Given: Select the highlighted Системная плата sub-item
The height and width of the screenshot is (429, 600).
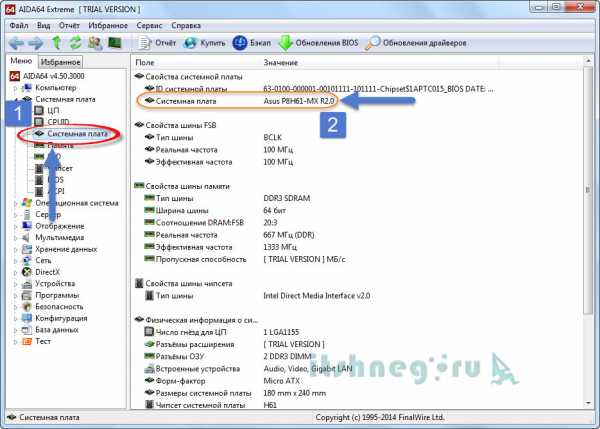Looking at the screenshot, I should coord(71,134).
